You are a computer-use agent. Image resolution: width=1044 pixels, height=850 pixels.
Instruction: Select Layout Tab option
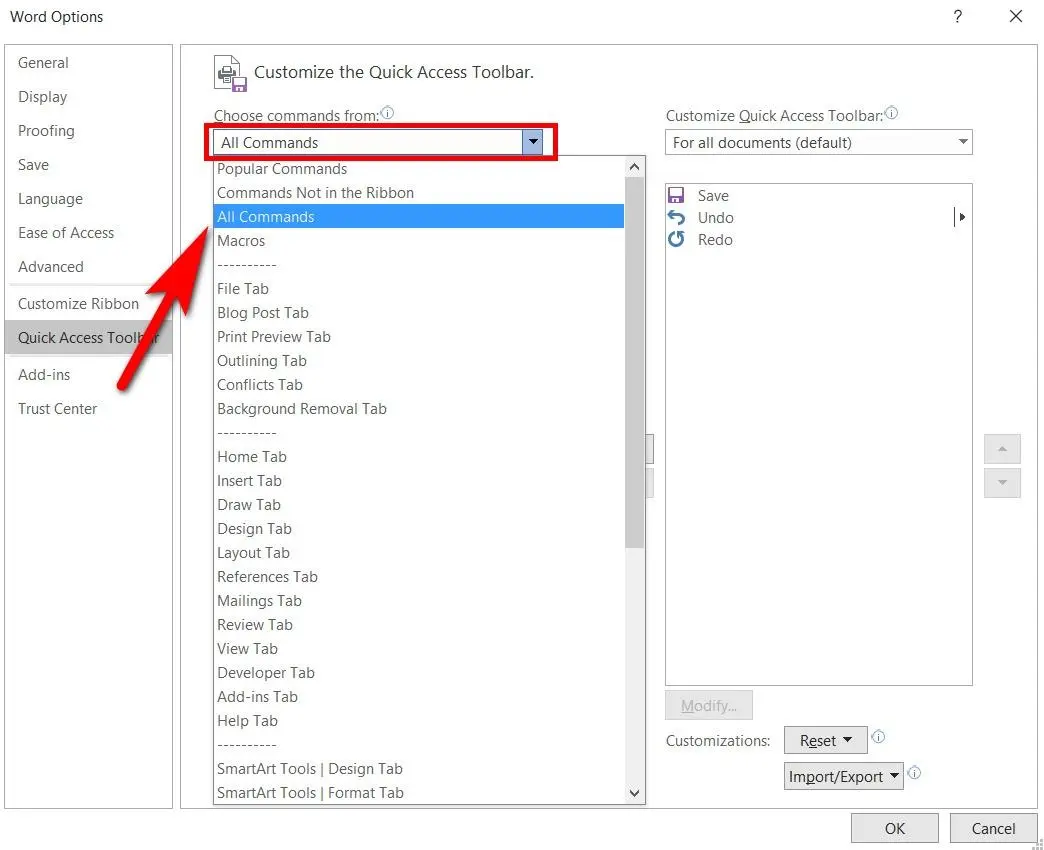click(419, 552)
